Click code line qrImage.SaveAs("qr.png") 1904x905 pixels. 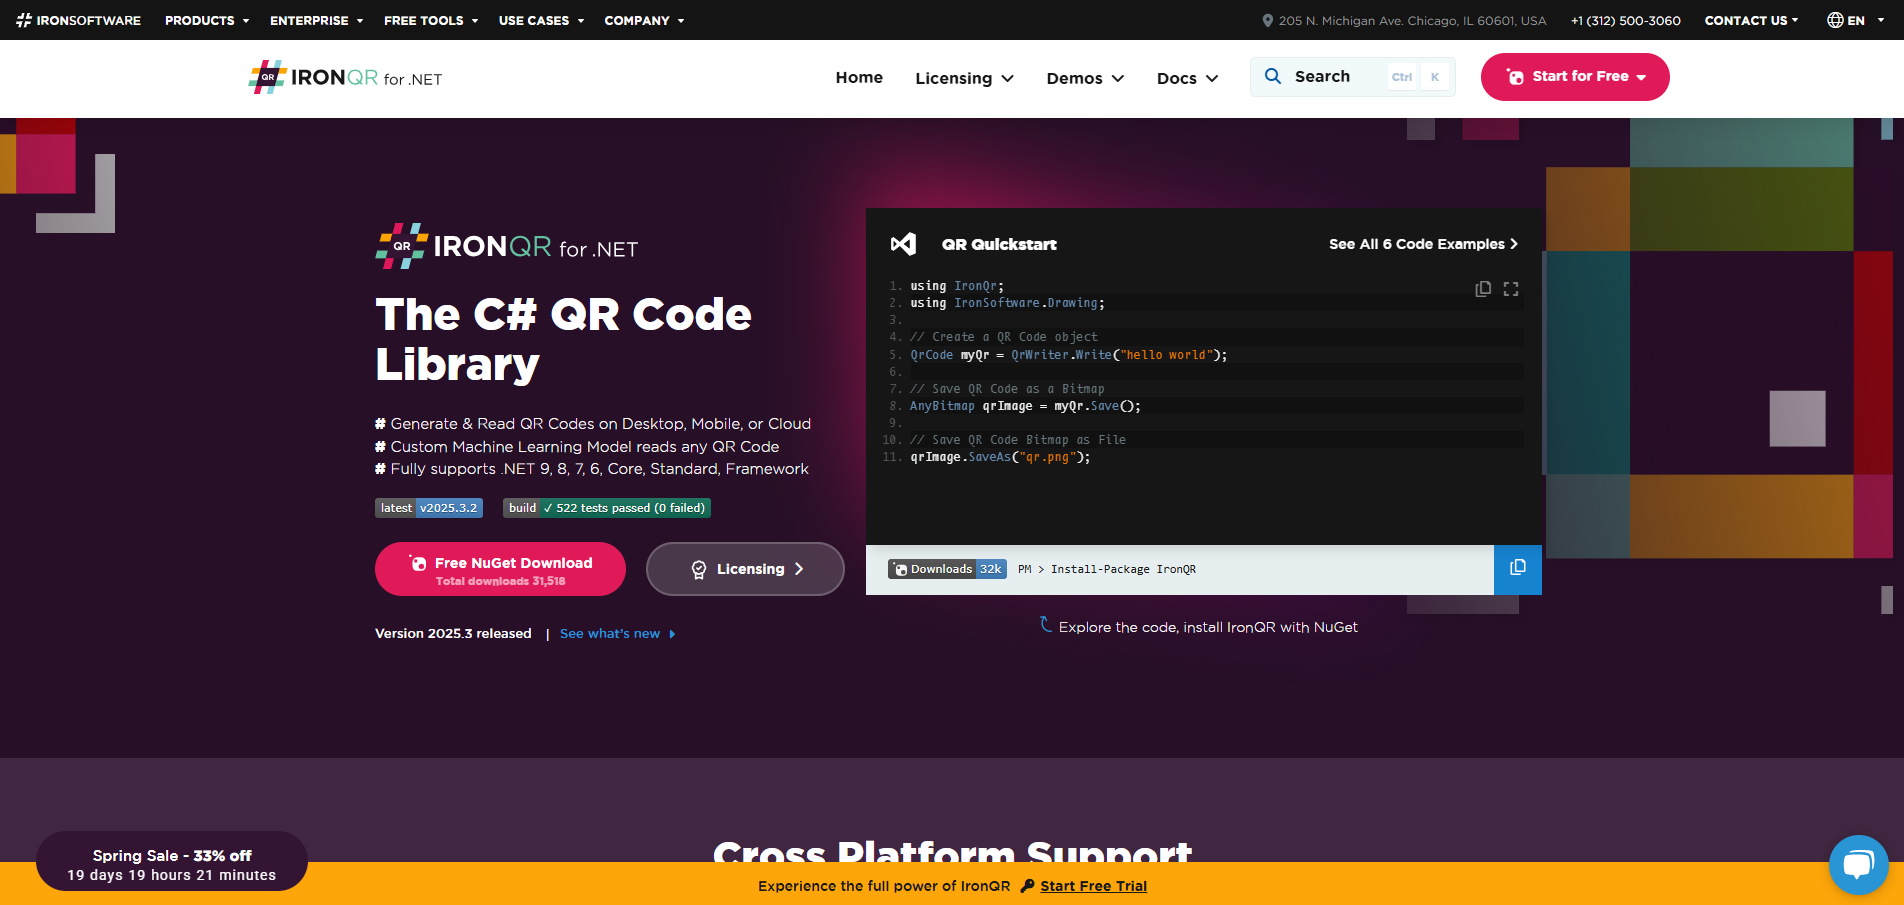tap(1000, 457)
